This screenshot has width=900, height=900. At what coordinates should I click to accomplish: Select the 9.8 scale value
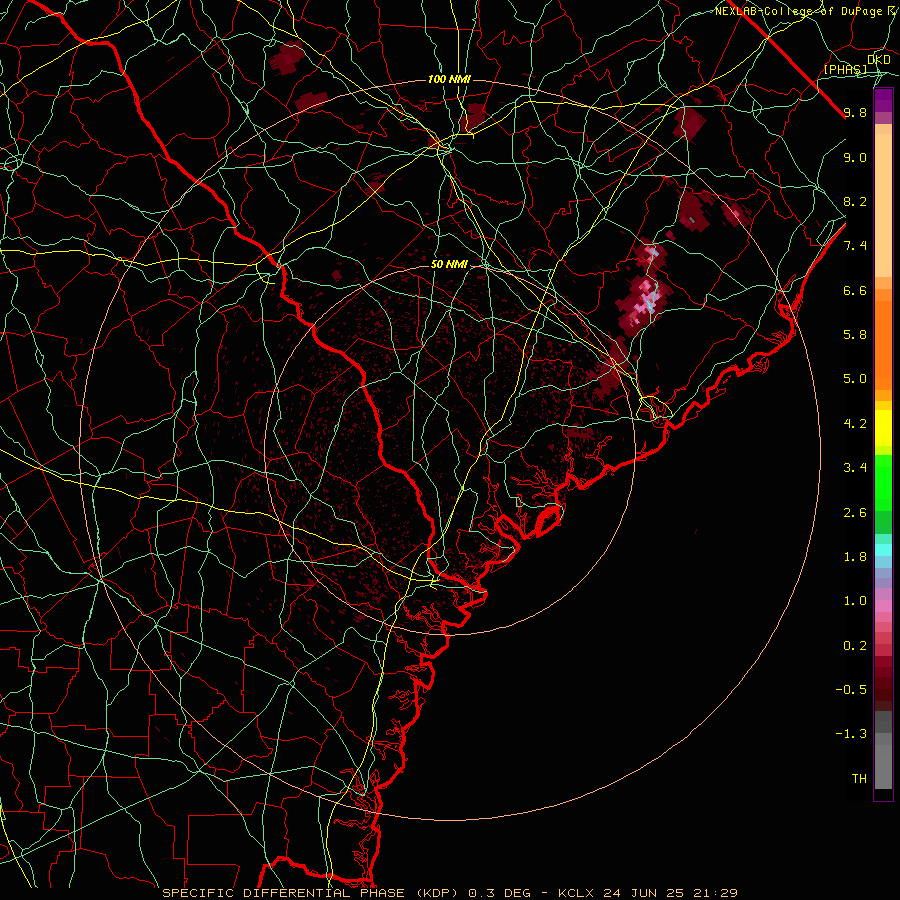coord(855,112)
